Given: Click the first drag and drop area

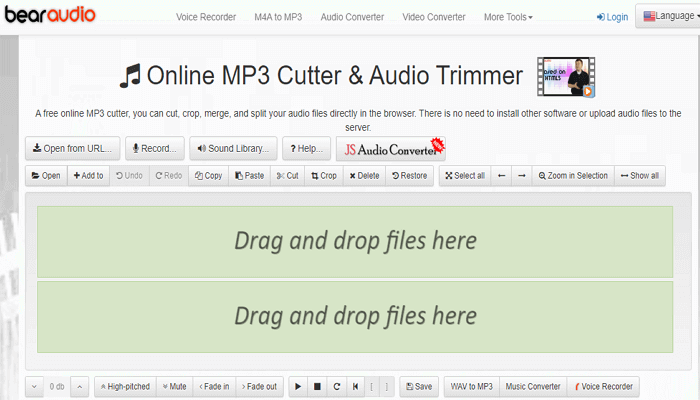Looking at the screenshot, I should 355,241.
